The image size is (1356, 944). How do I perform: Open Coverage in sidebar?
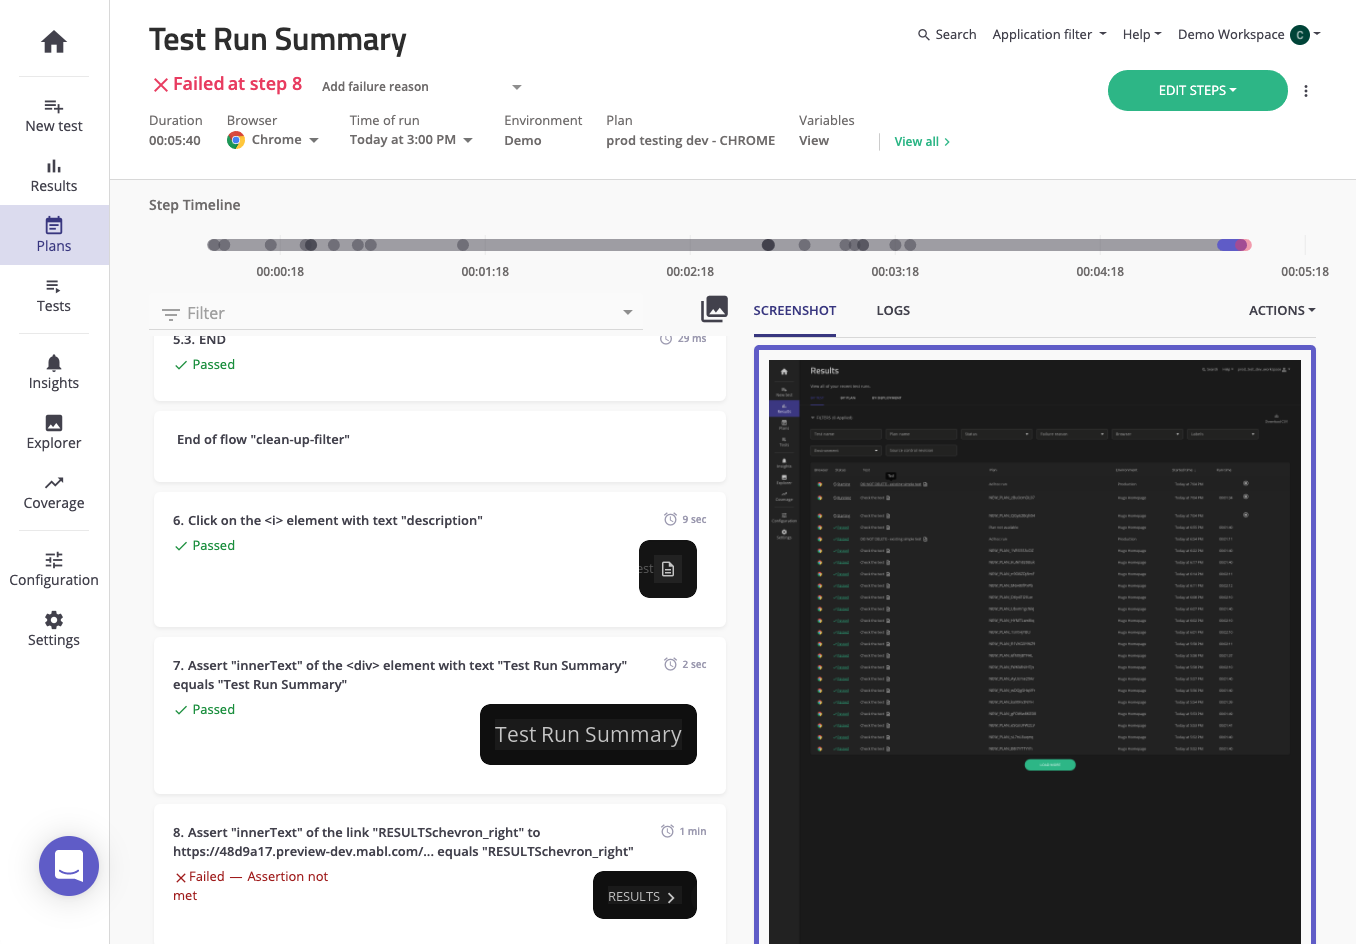coord(54,492)
